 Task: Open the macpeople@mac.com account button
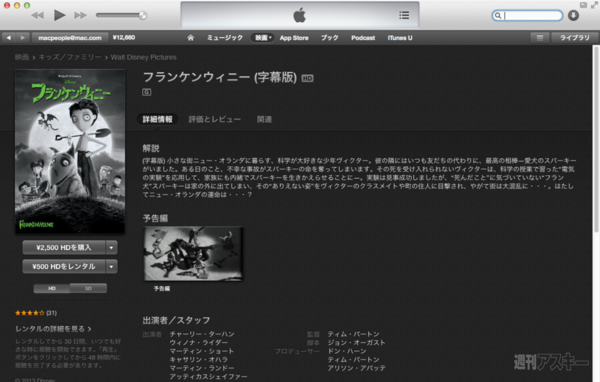point(70,38)
